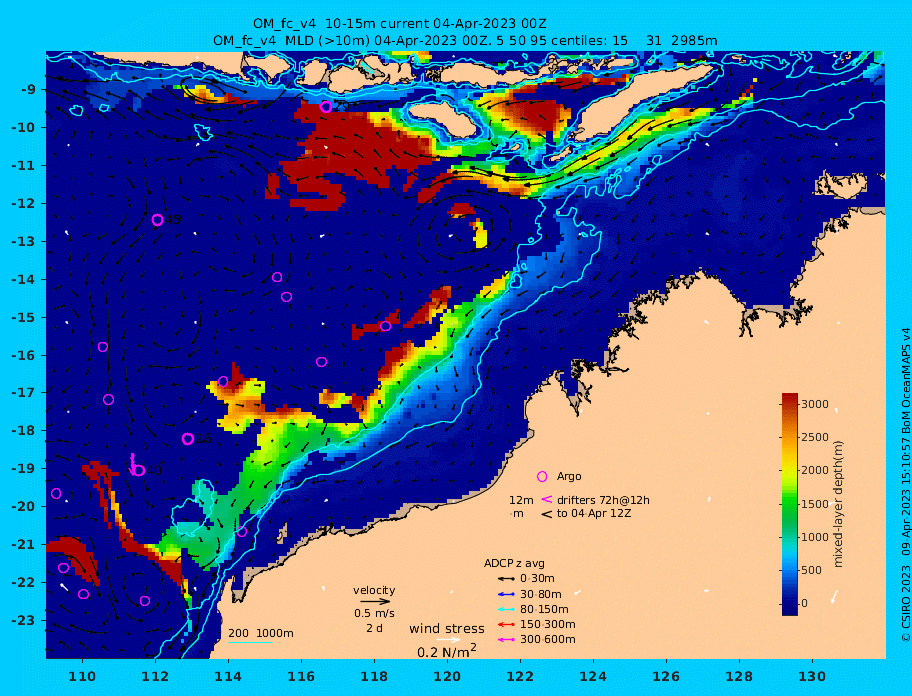Viewport: 912px width, 696px height.
Task: Click the '0.5 m/s' velocity scale value
Action: (374, 613)
